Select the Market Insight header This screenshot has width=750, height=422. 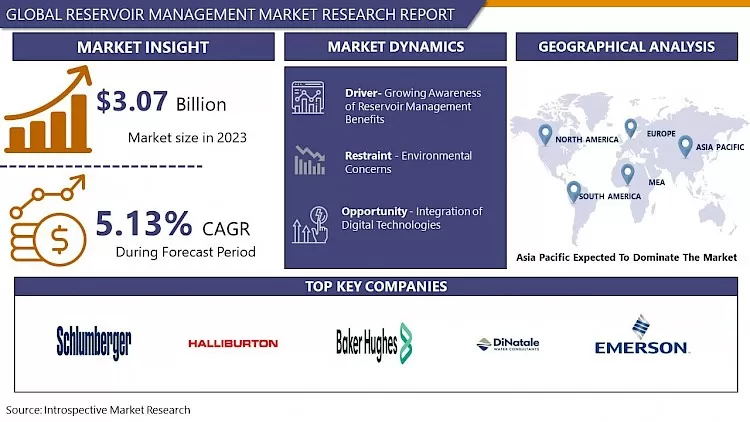coord(143,47)
